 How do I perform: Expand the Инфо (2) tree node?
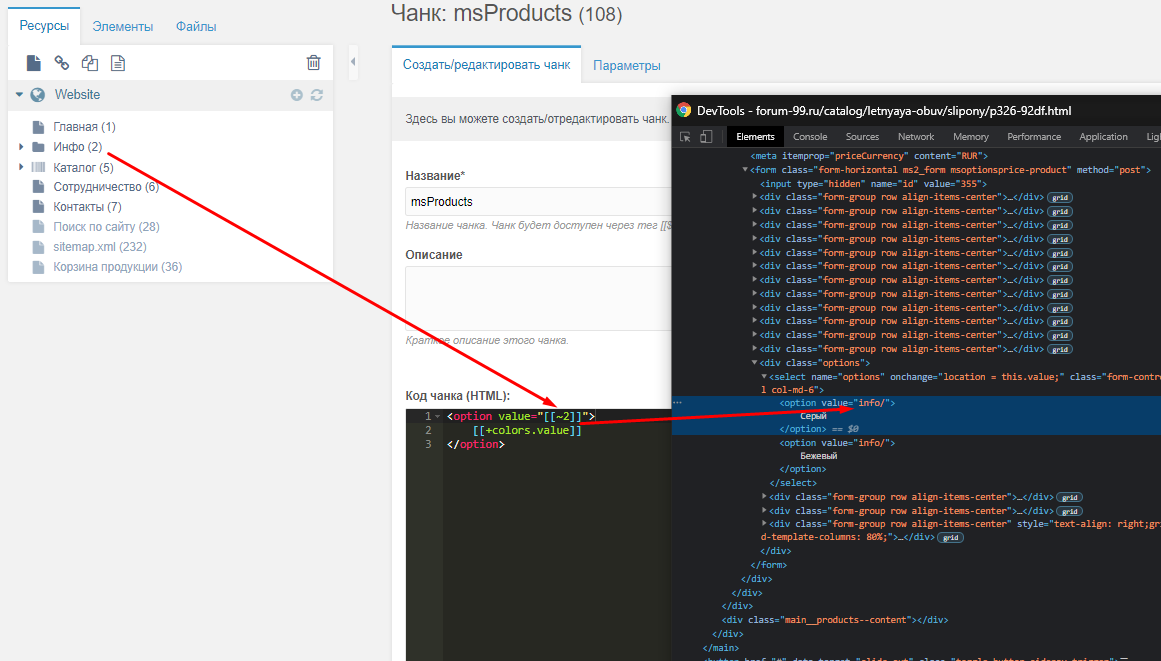[x=21, y=147]
